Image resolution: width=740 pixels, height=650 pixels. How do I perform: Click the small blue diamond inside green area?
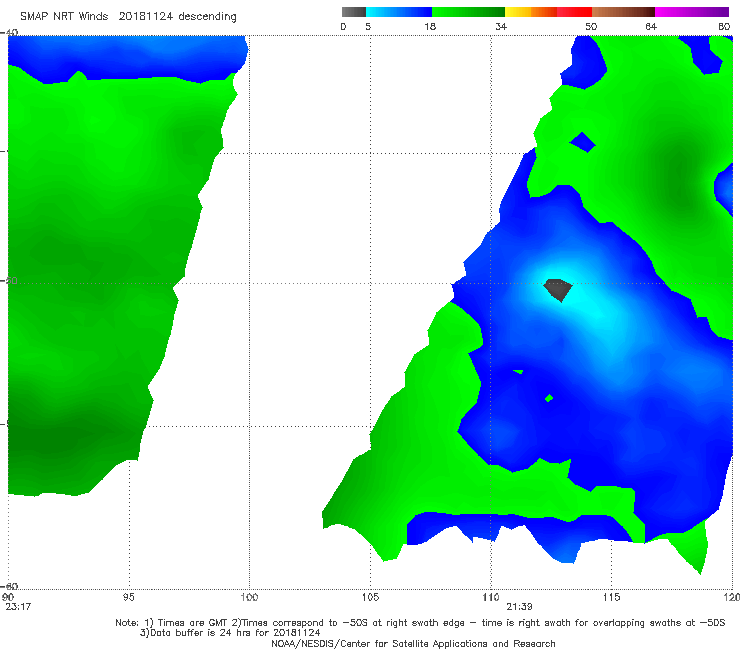click(x=583, y=142)
